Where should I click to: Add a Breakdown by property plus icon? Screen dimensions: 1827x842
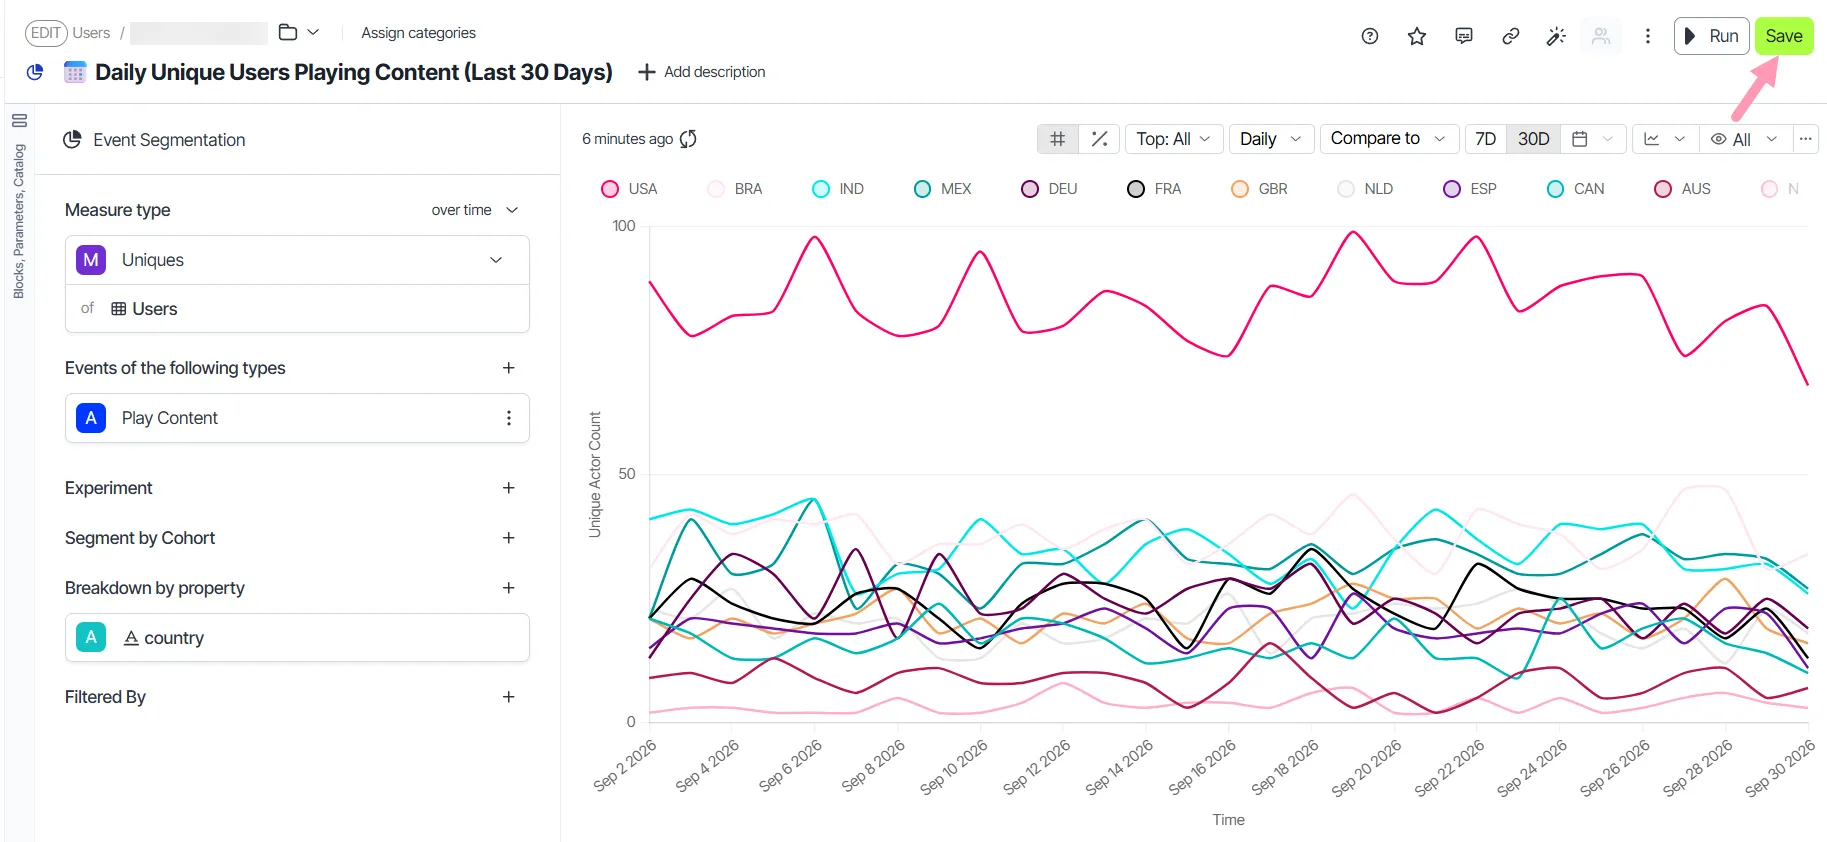(509, 588)
